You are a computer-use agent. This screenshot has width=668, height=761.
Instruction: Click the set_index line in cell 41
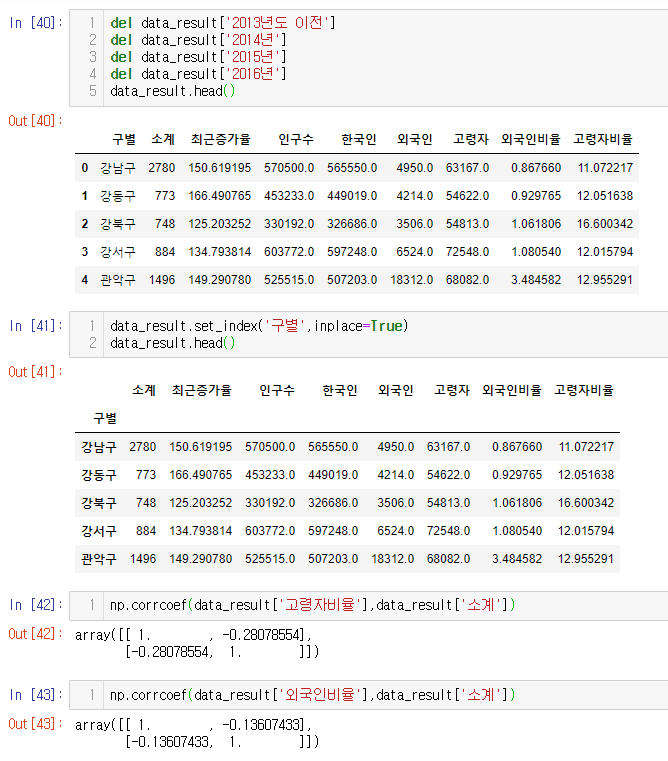(259, 326)
